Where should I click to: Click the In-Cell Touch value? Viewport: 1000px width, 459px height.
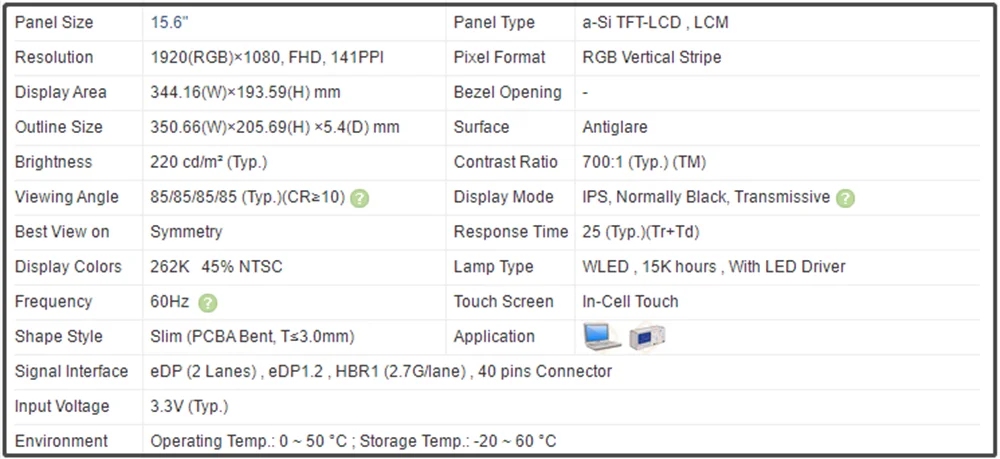[x=630, y=302]
